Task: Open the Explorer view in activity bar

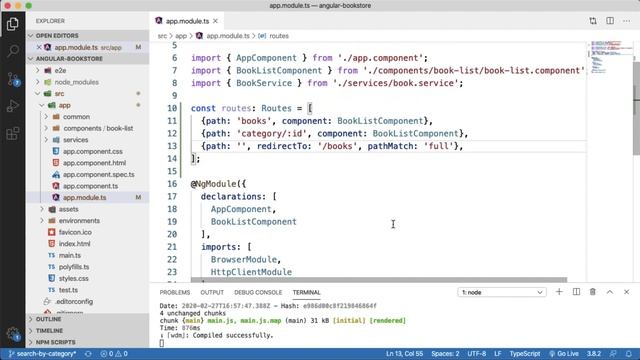Action: pyautogui.click(x=13, y=24)
